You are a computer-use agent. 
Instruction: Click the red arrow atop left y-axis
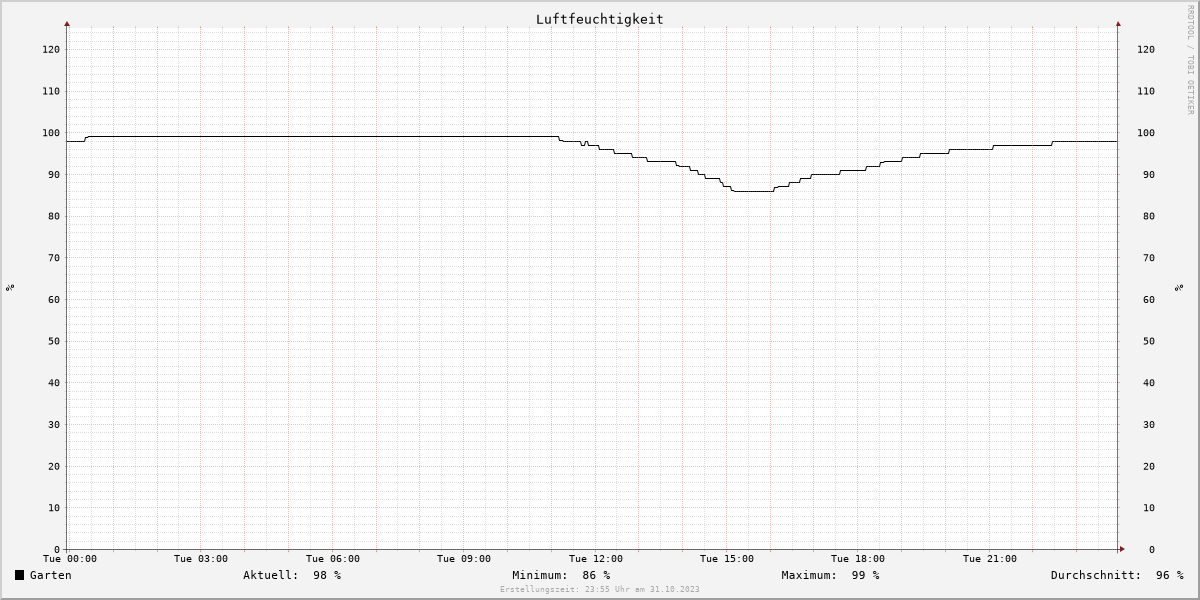(67, 23)
